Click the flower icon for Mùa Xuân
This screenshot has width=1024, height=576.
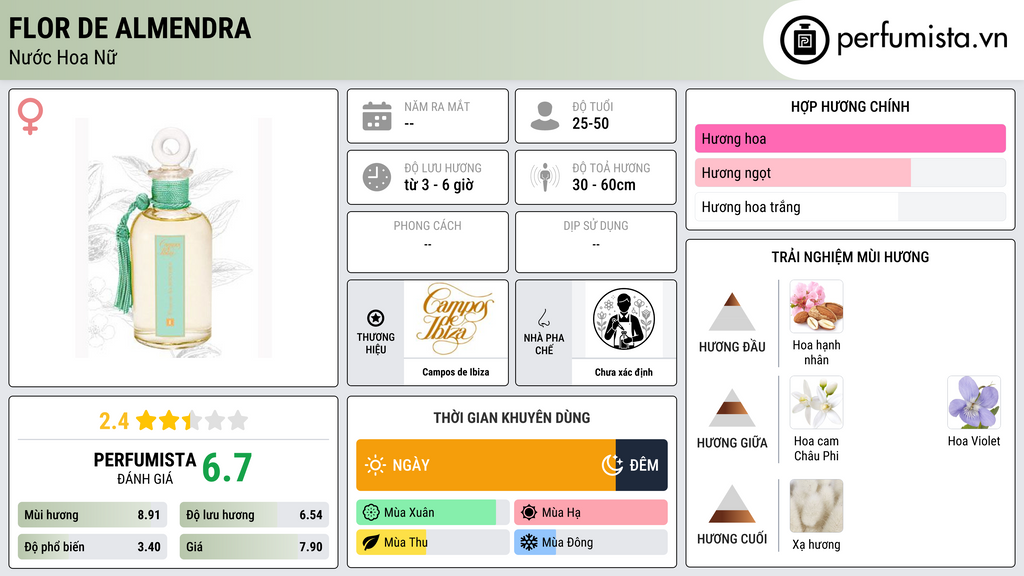tap(370, 513)
